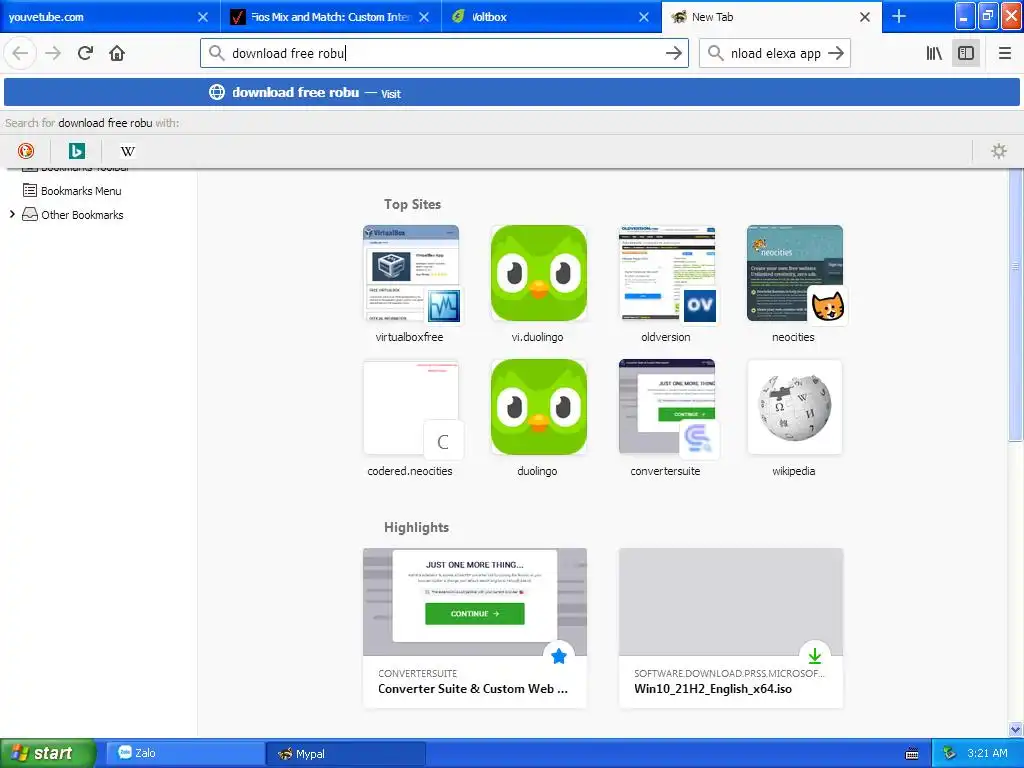Select Other Bookmarks in the sidebar
The width and height of the screenshot is (1024, 768).
pos(82,215)
